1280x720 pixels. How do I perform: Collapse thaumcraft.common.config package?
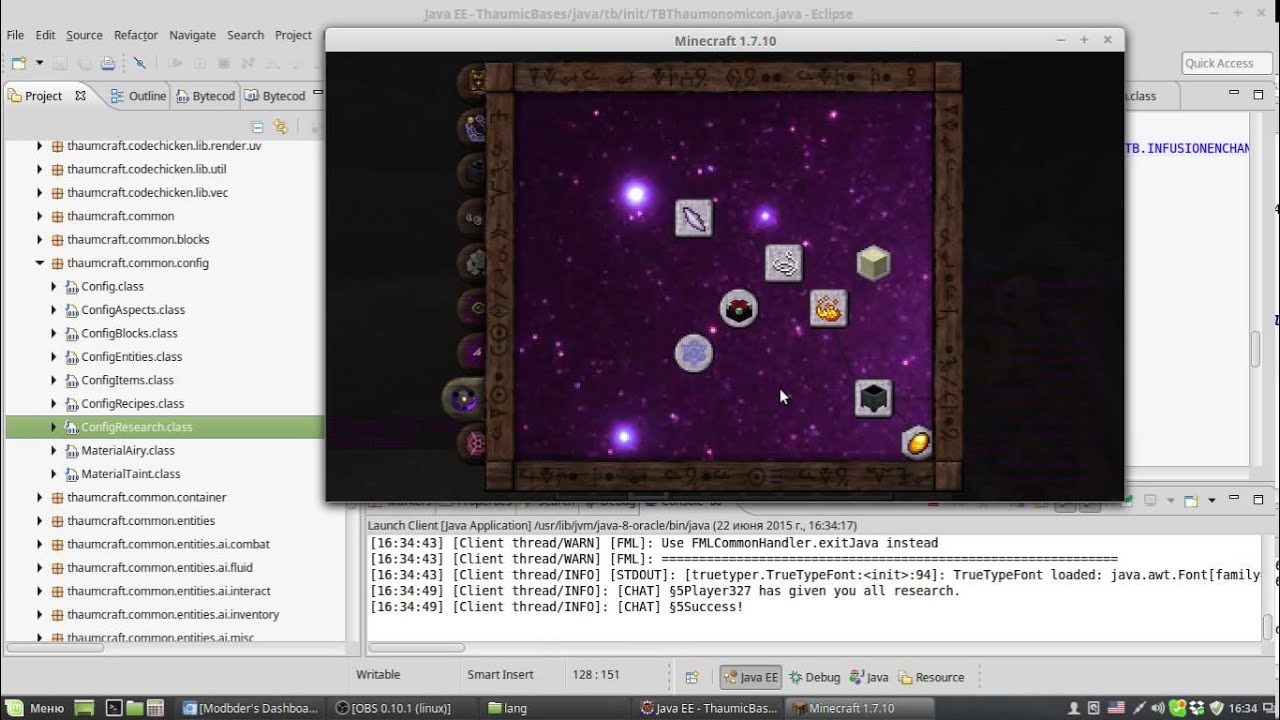pyautogui.click(x=40, y=263)
